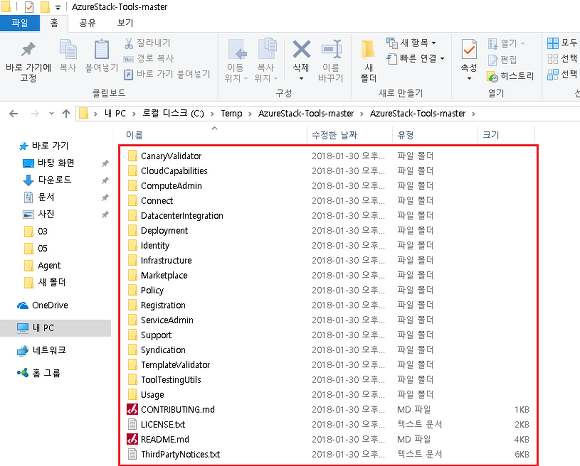This screenshot has width=580, height=466.
Task: Select the ServiceAdmin folder
Action: coord(167,320)
